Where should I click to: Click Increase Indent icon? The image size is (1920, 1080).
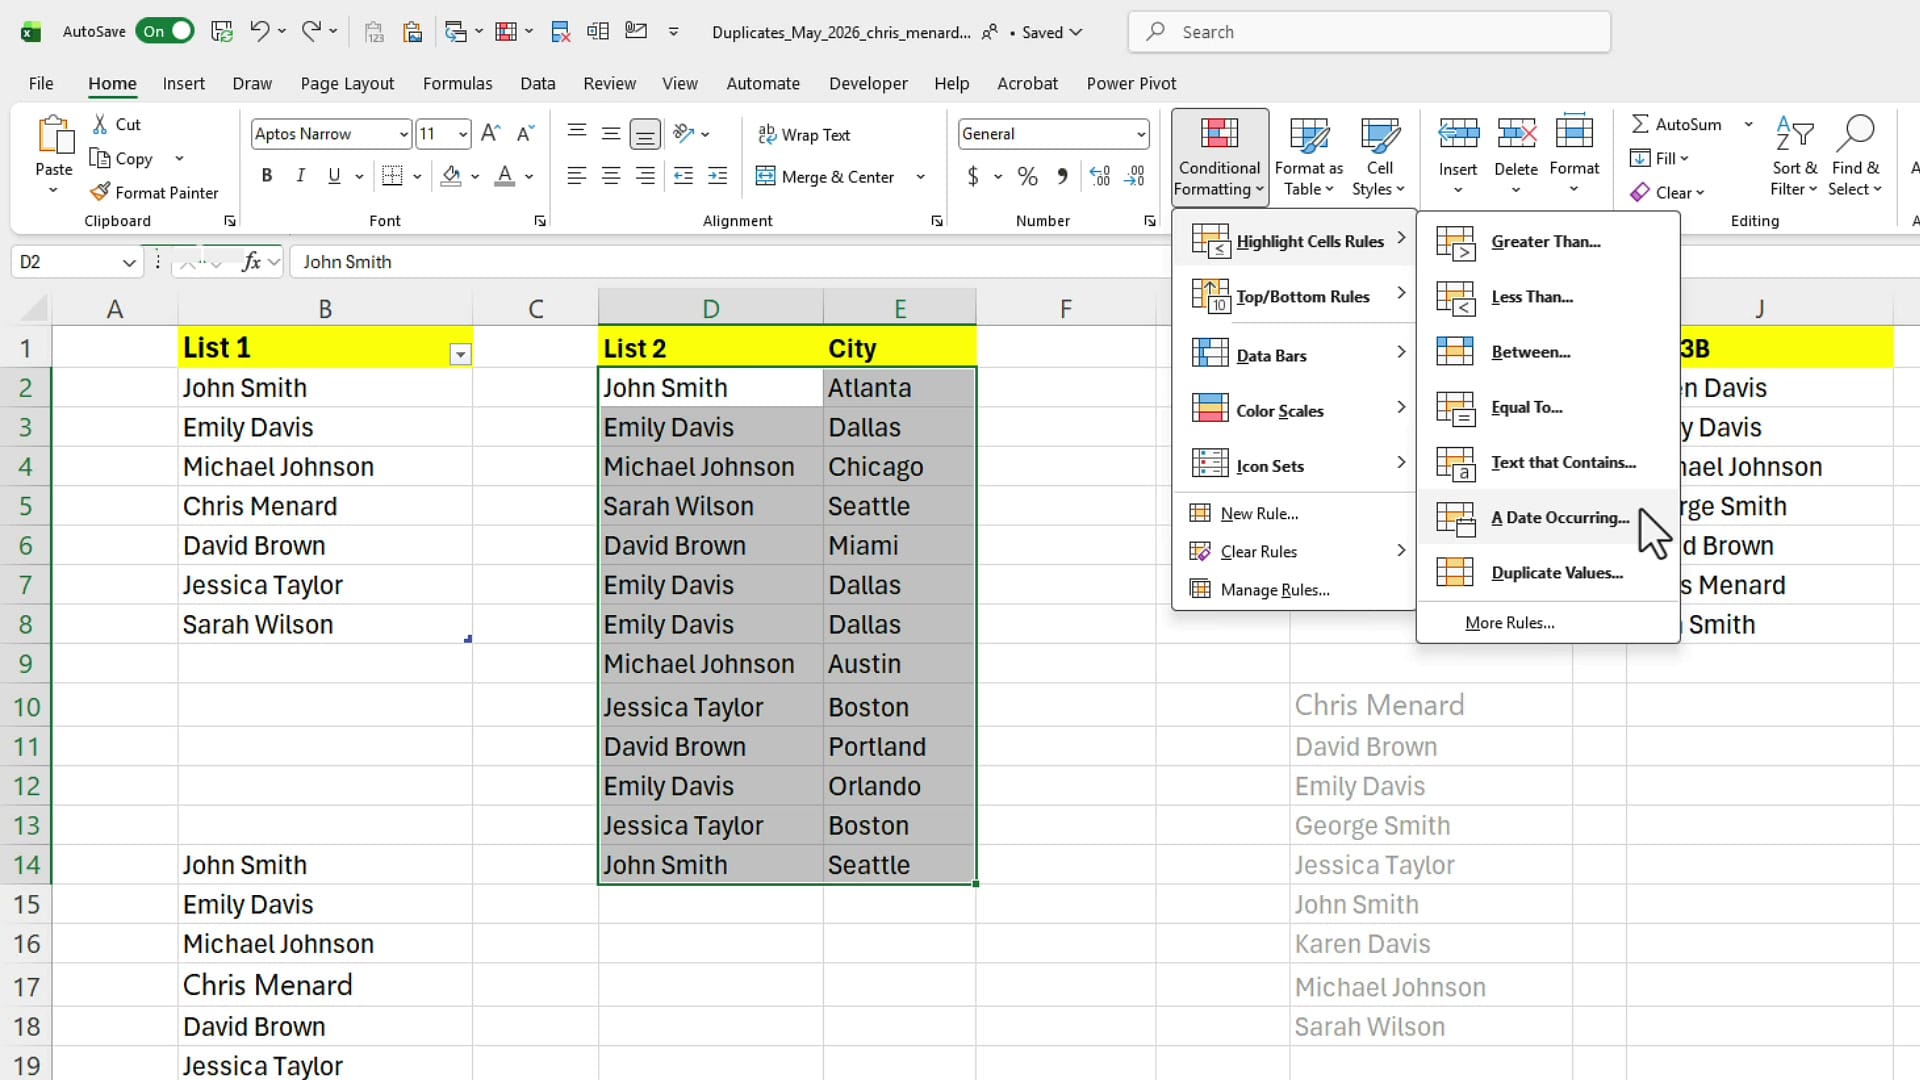(718, 176)
